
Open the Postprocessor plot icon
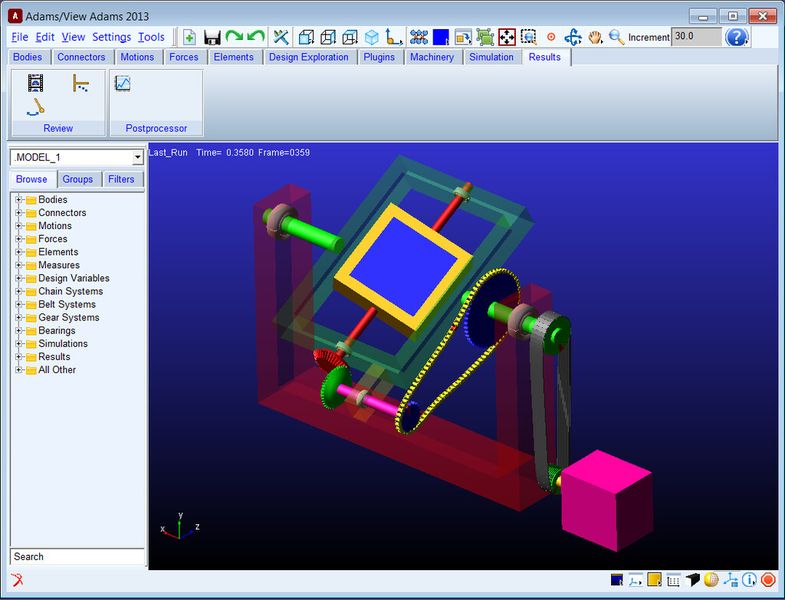point(122,84)
